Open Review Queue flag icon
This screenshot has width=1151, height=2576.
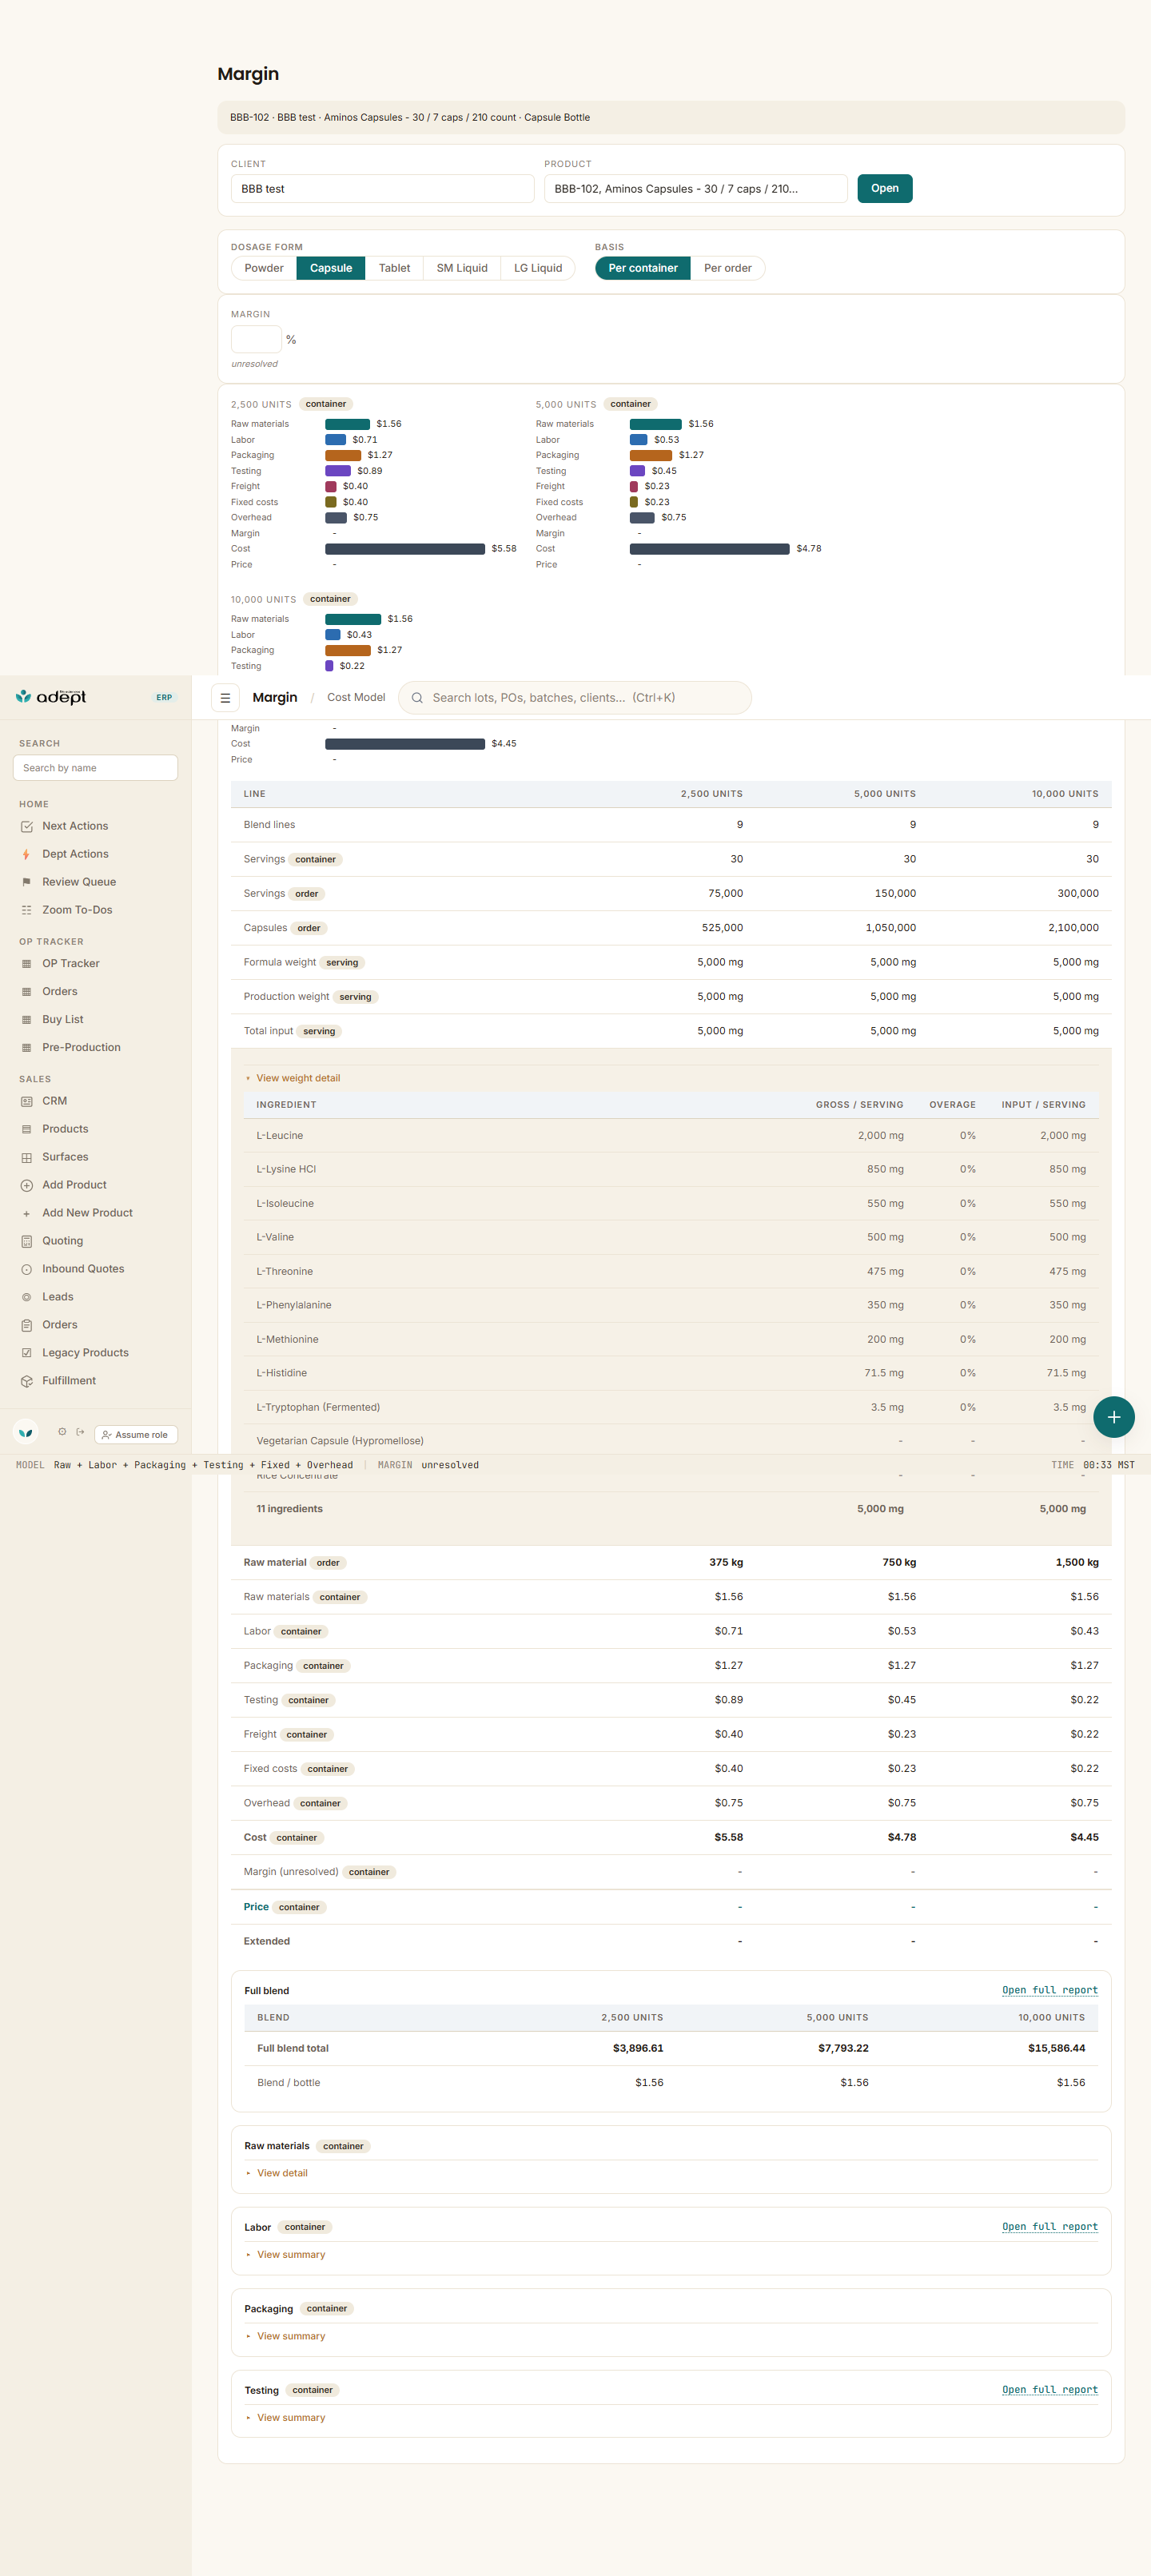pos(27,882)
